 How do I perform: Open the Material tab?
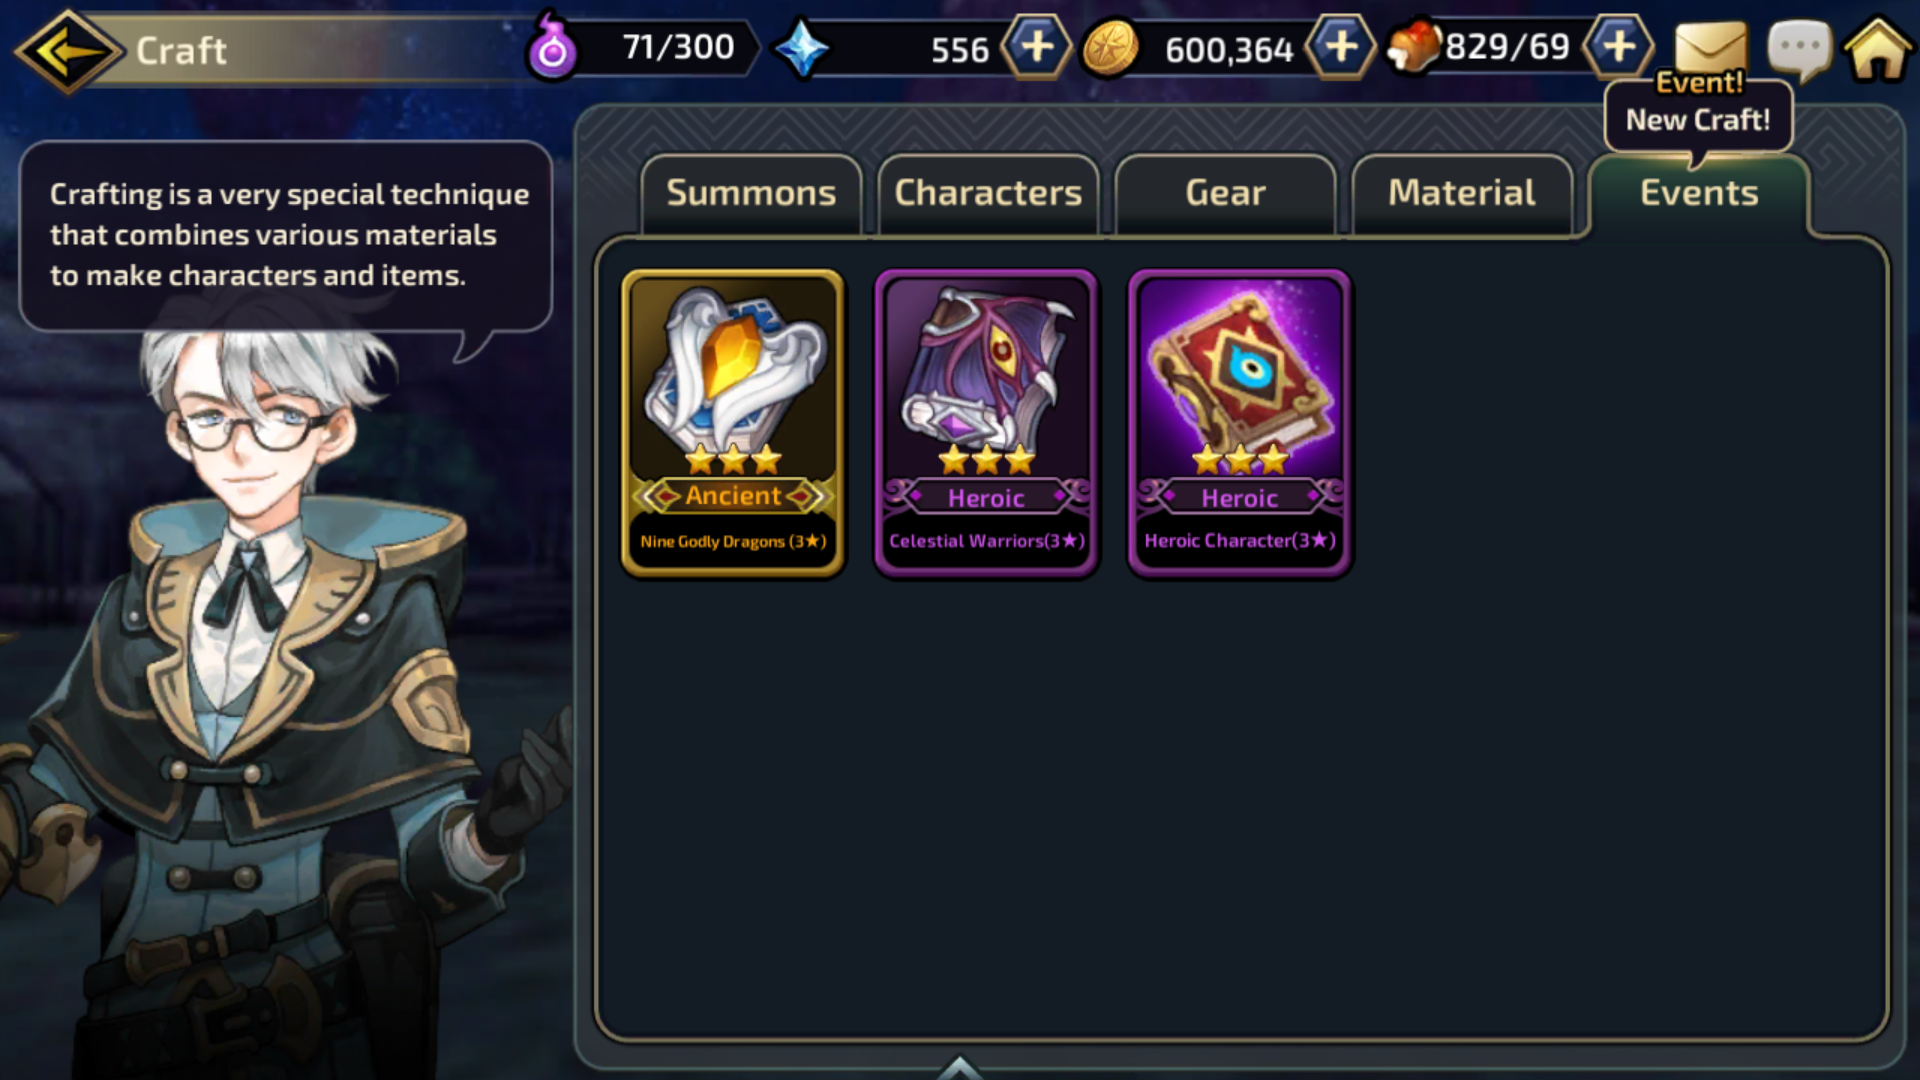(x=1462, y=194)
